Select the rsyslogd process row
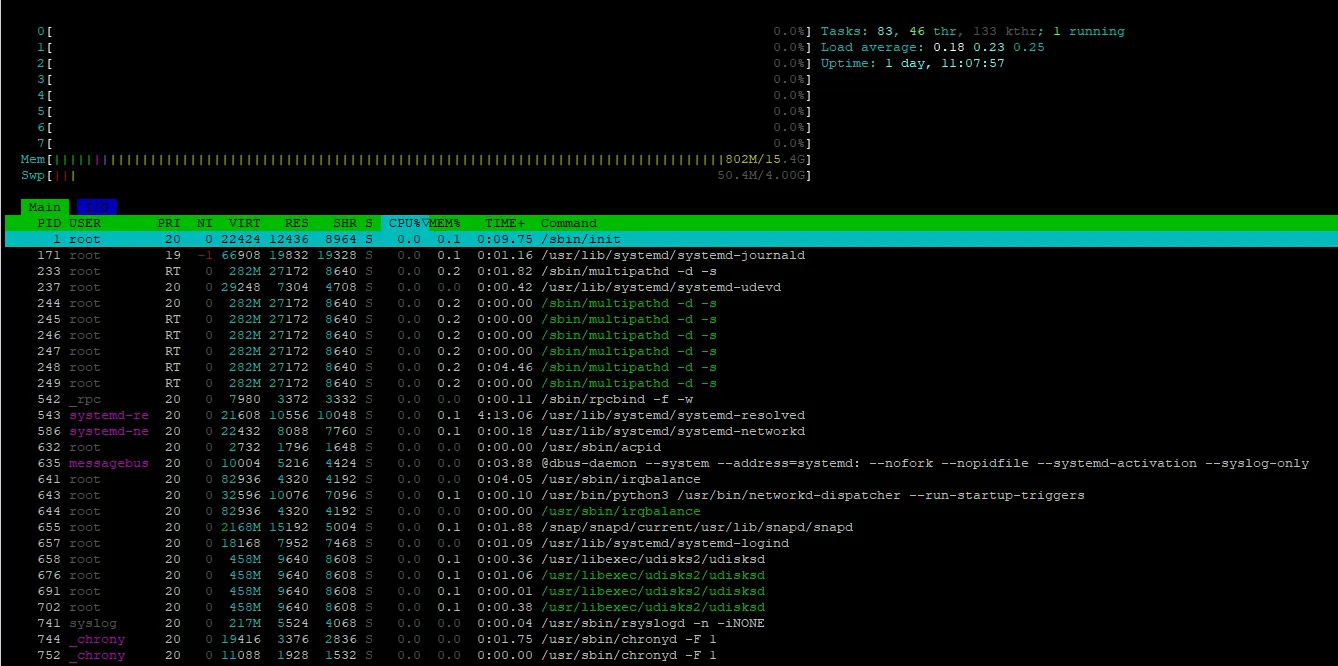Viewport: 1338px width, 666px height. click(669, 623)
